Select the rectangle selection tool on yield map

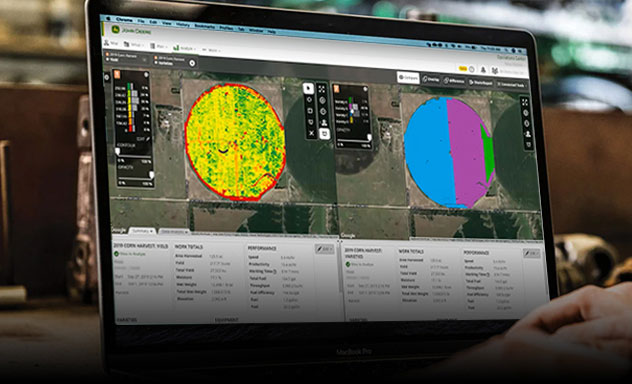tap(310, 111)
